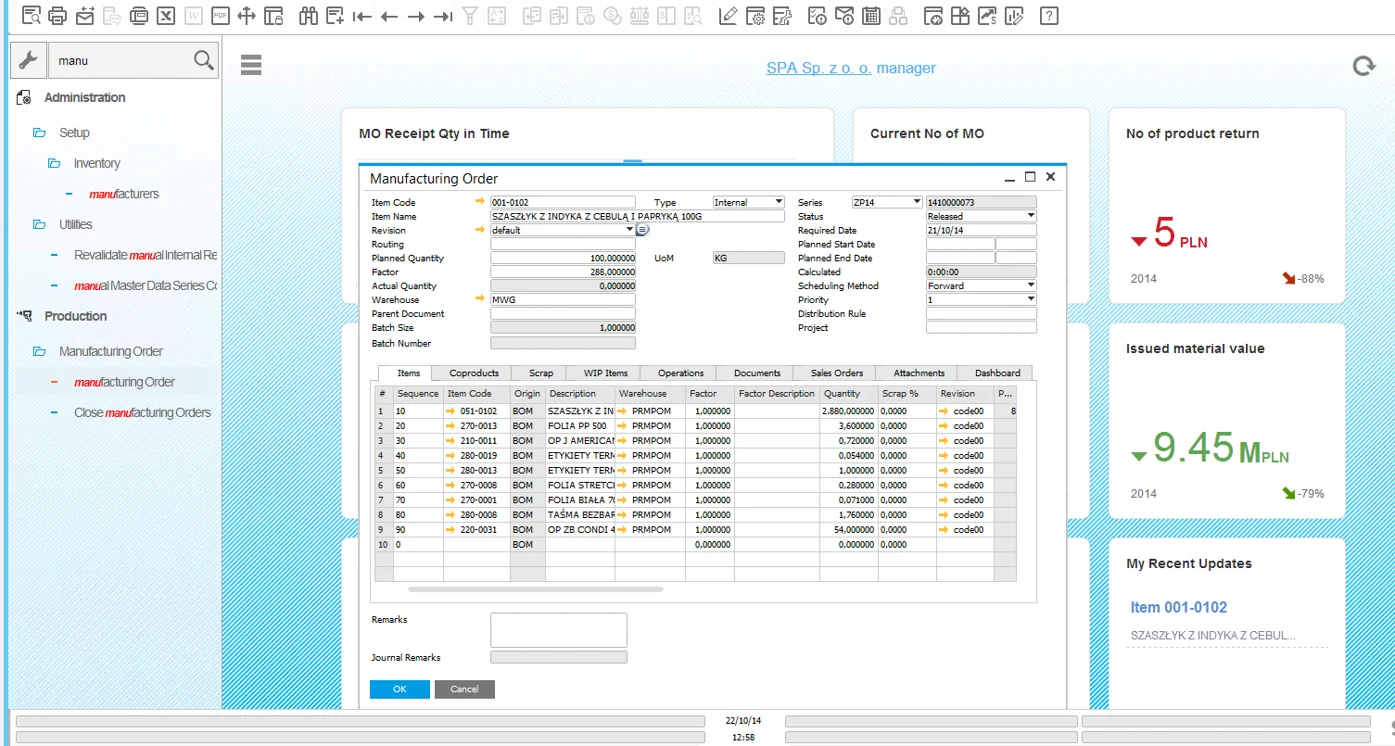This screenshot has height=746, width=1395.
Task: Jump to the last data record
Action: coord(443,16)
